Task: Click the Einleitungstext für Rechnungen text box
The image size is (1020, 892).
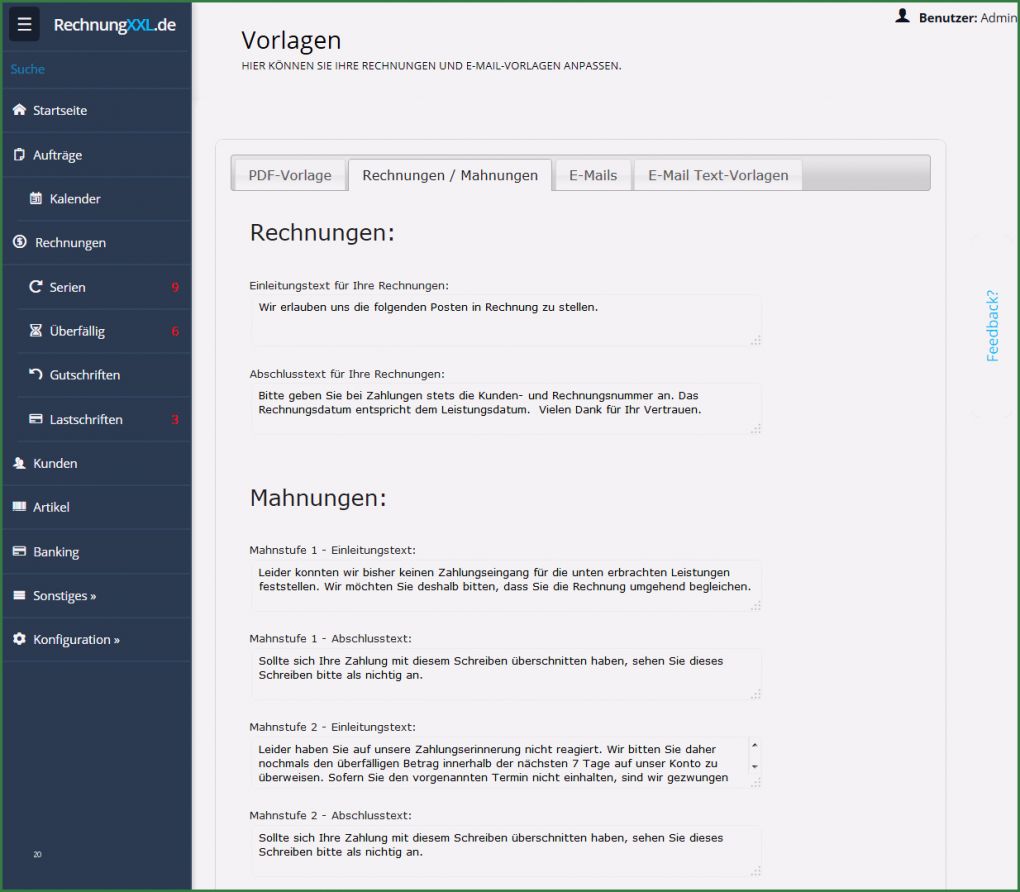Action: point(505,320)
